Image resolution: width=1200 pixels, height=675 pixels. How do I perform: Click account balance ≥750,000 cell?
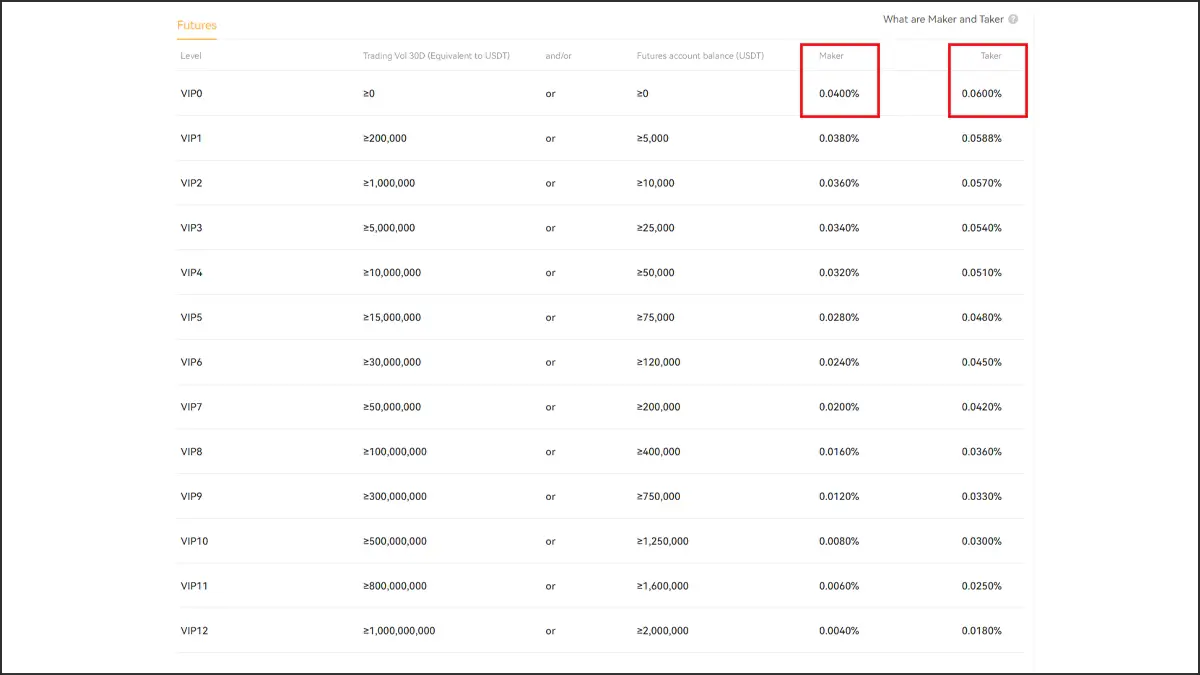pos(659,497)
